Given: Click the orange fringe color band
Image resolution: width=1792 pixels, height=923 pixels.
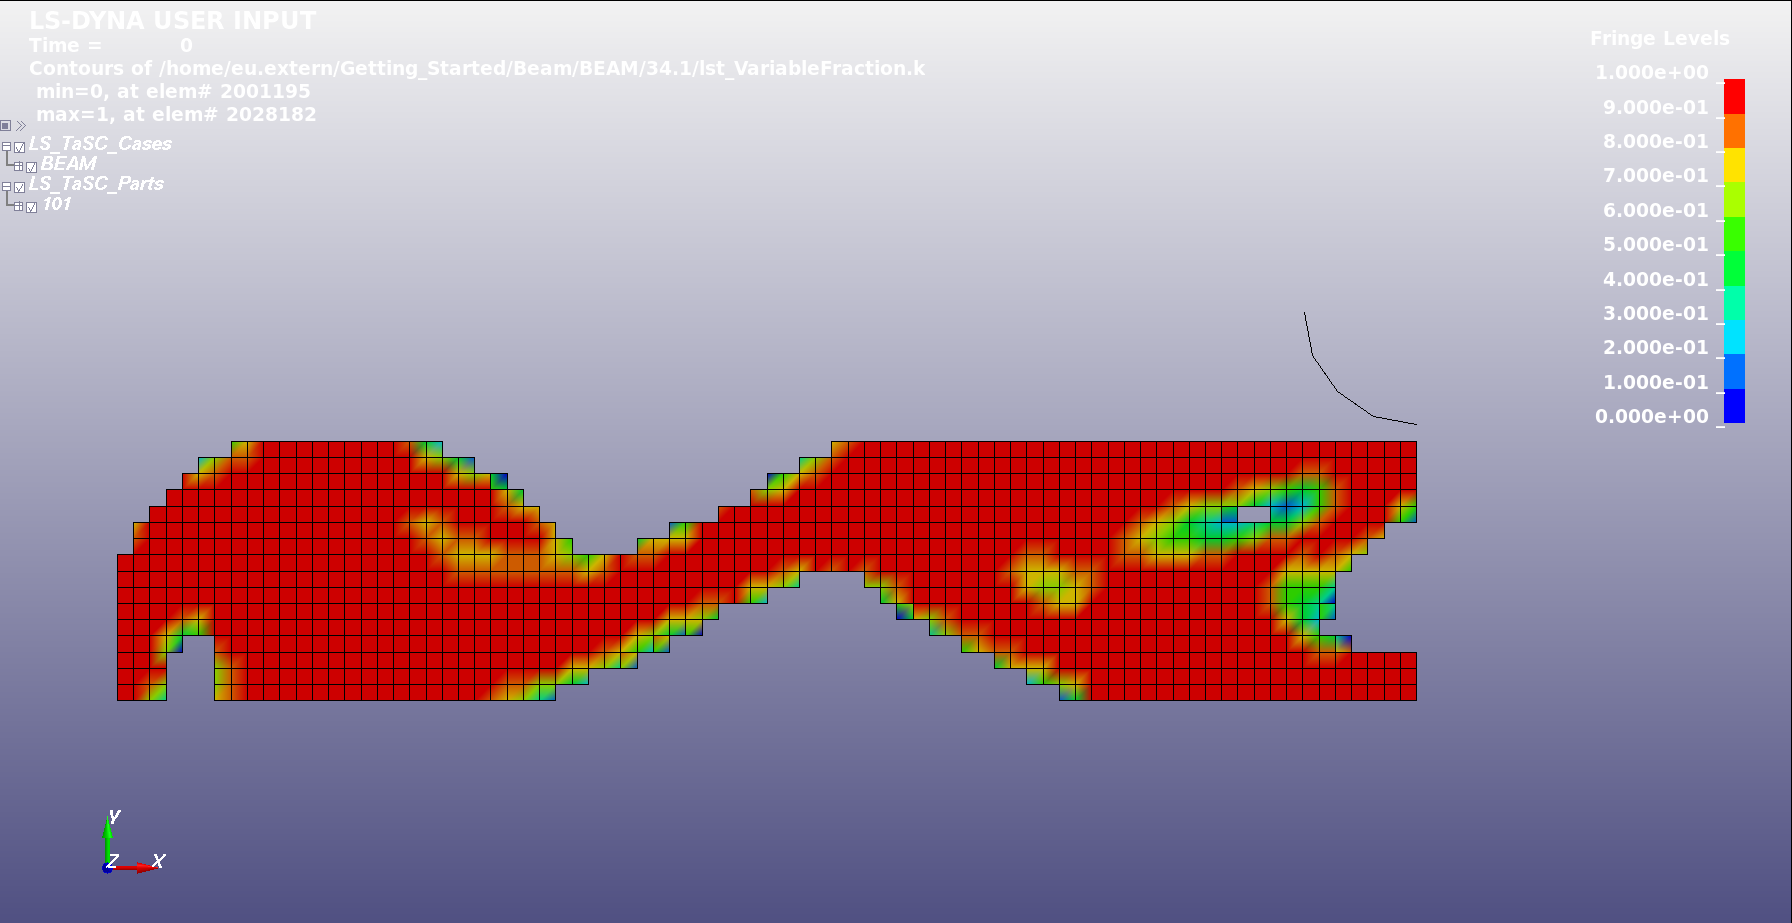Looking at the screenshot, I should (x=1734, y=131).
